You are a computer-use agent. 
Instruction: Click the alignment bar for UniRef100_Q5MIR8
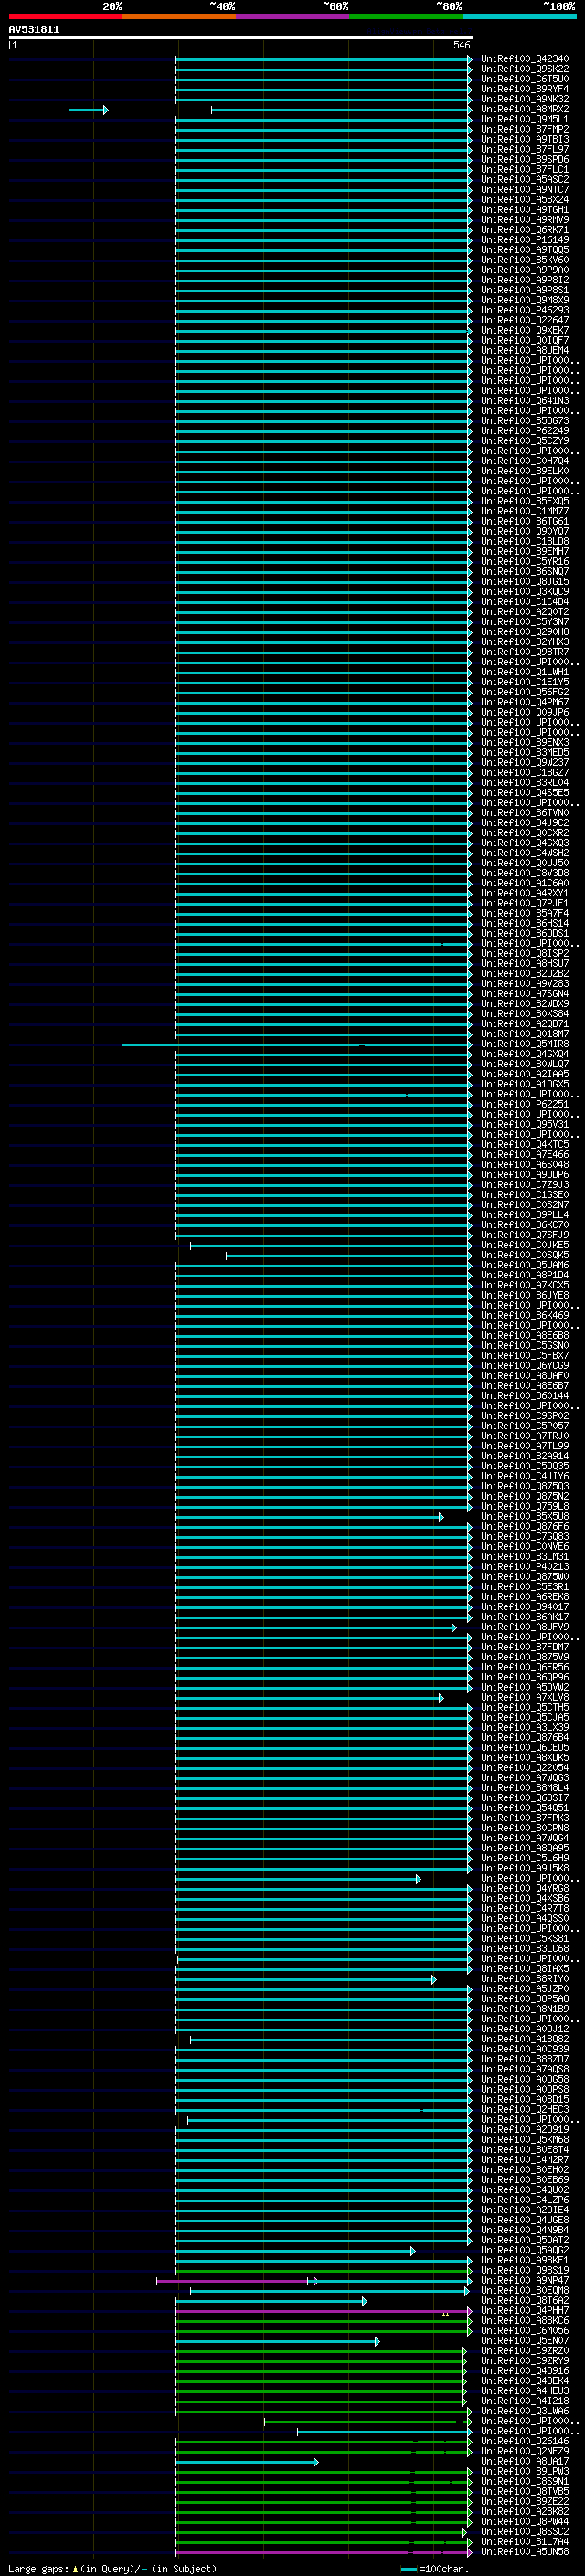(297, 1045)
